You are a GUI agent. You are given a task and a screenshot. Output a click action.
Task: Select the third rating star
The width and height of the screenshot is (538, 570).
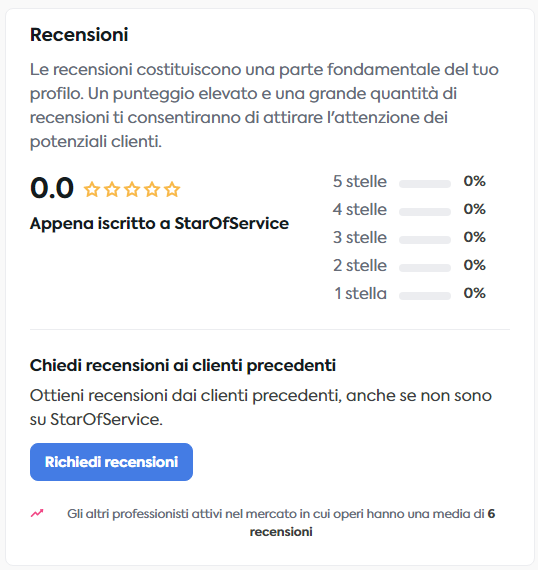click(132, 190)
